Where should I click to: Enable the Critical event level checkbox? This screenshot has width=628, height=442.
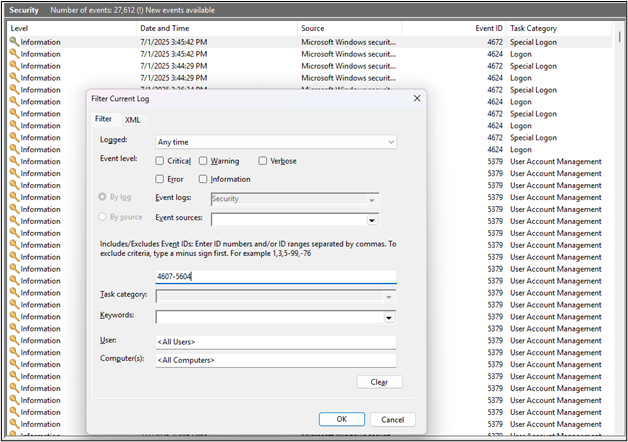[160, 161]
